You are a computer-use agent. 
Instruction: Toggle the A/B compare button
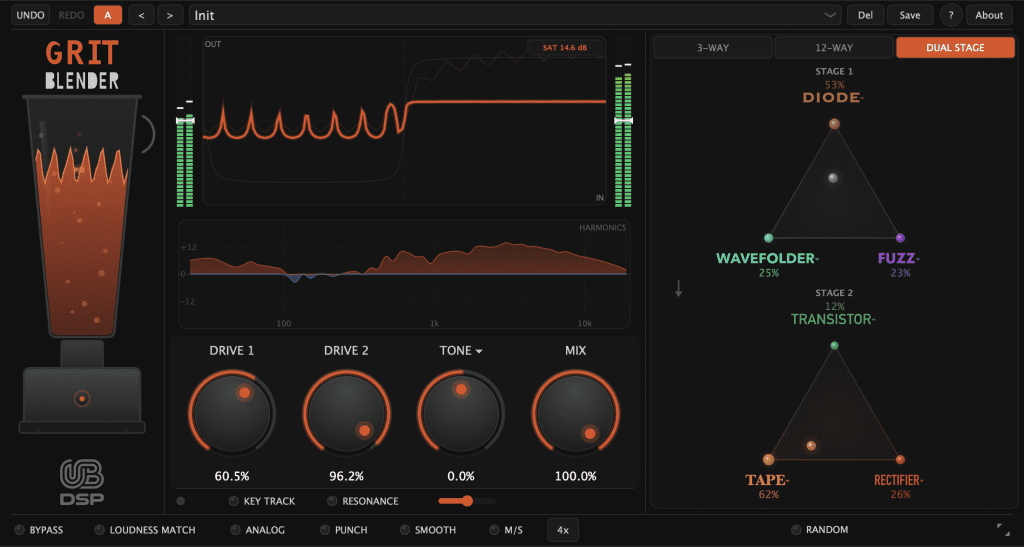(x=108, y=15)
